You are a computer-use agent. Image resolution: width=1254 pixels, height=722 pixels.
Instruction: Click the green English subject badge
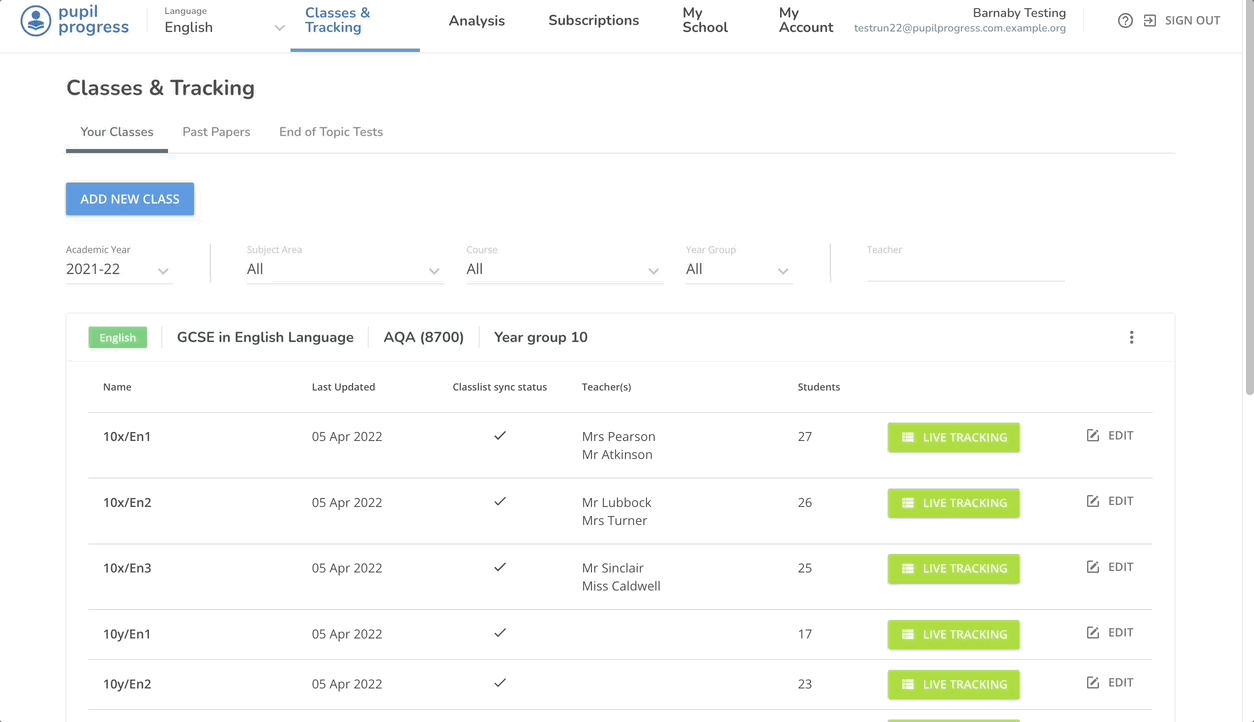(117, 337)
